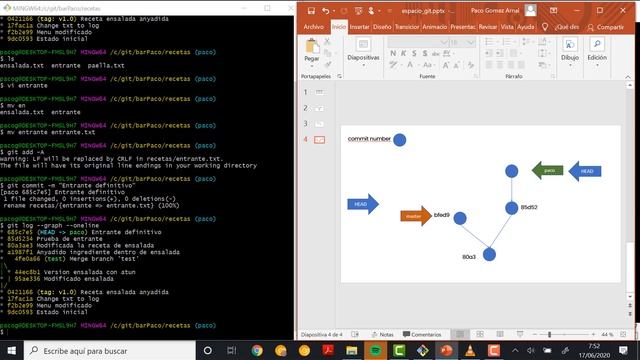
Task: Open the Archivo menu
Action: point(313,27)
